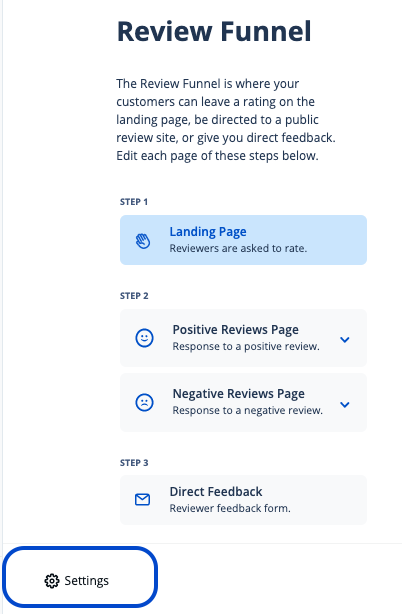The width and height of the screenshot is (402, 614).
Task: Click the Review Funnel heading
Action: [x=214, y=31]
